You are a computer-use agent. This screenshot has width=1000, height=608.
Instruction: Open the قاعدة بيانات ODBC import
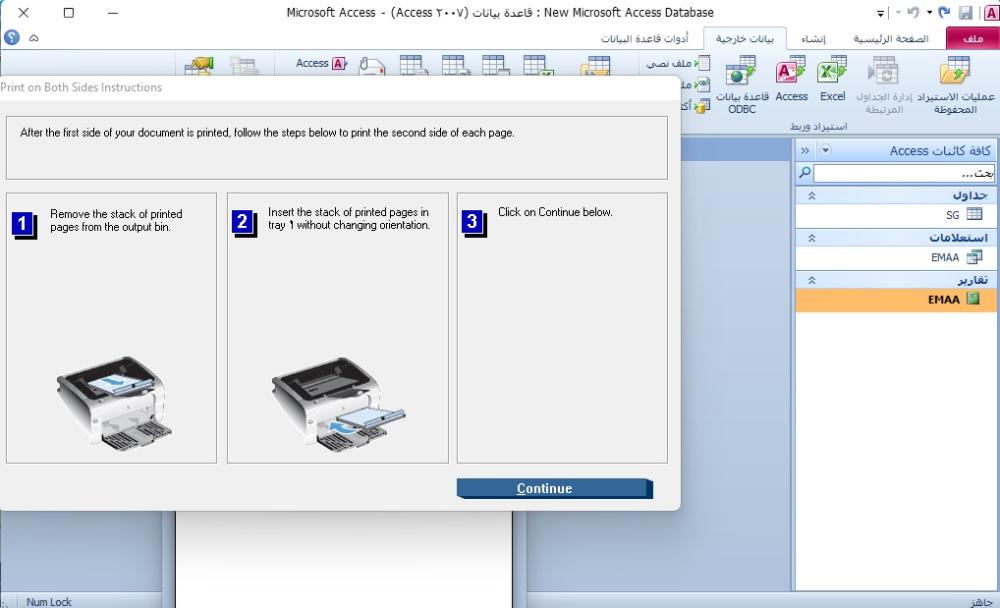coord(742,85)
